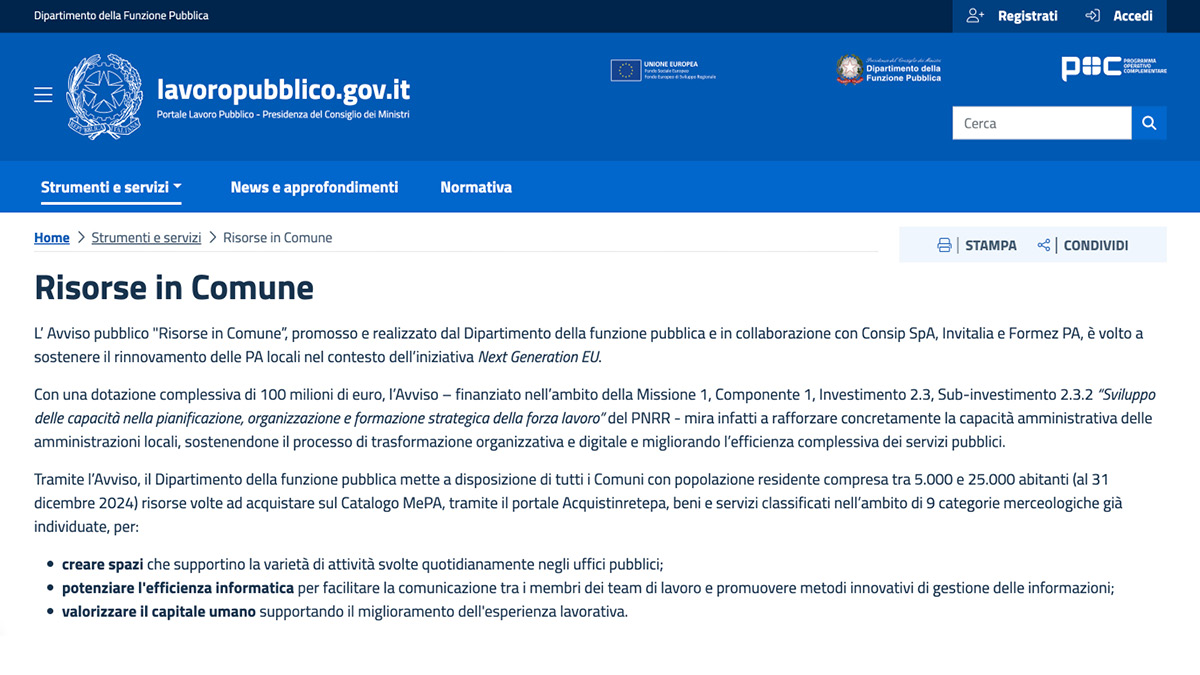
Task: Click the print icon next to STAMPA
Action: click(x=944, y=244)
